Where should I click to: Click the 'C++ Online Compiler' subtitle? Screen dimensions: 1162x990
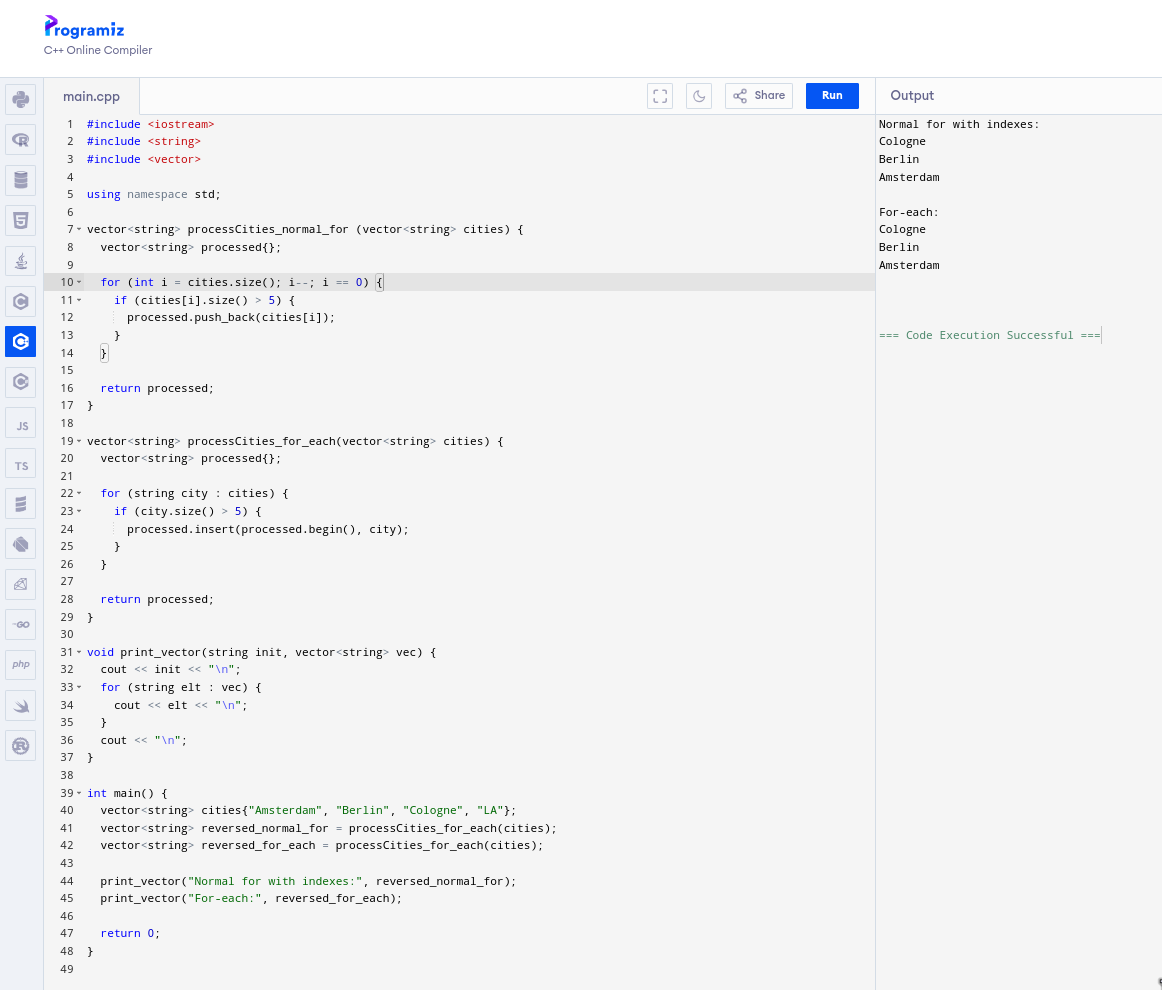coord(98,50)
